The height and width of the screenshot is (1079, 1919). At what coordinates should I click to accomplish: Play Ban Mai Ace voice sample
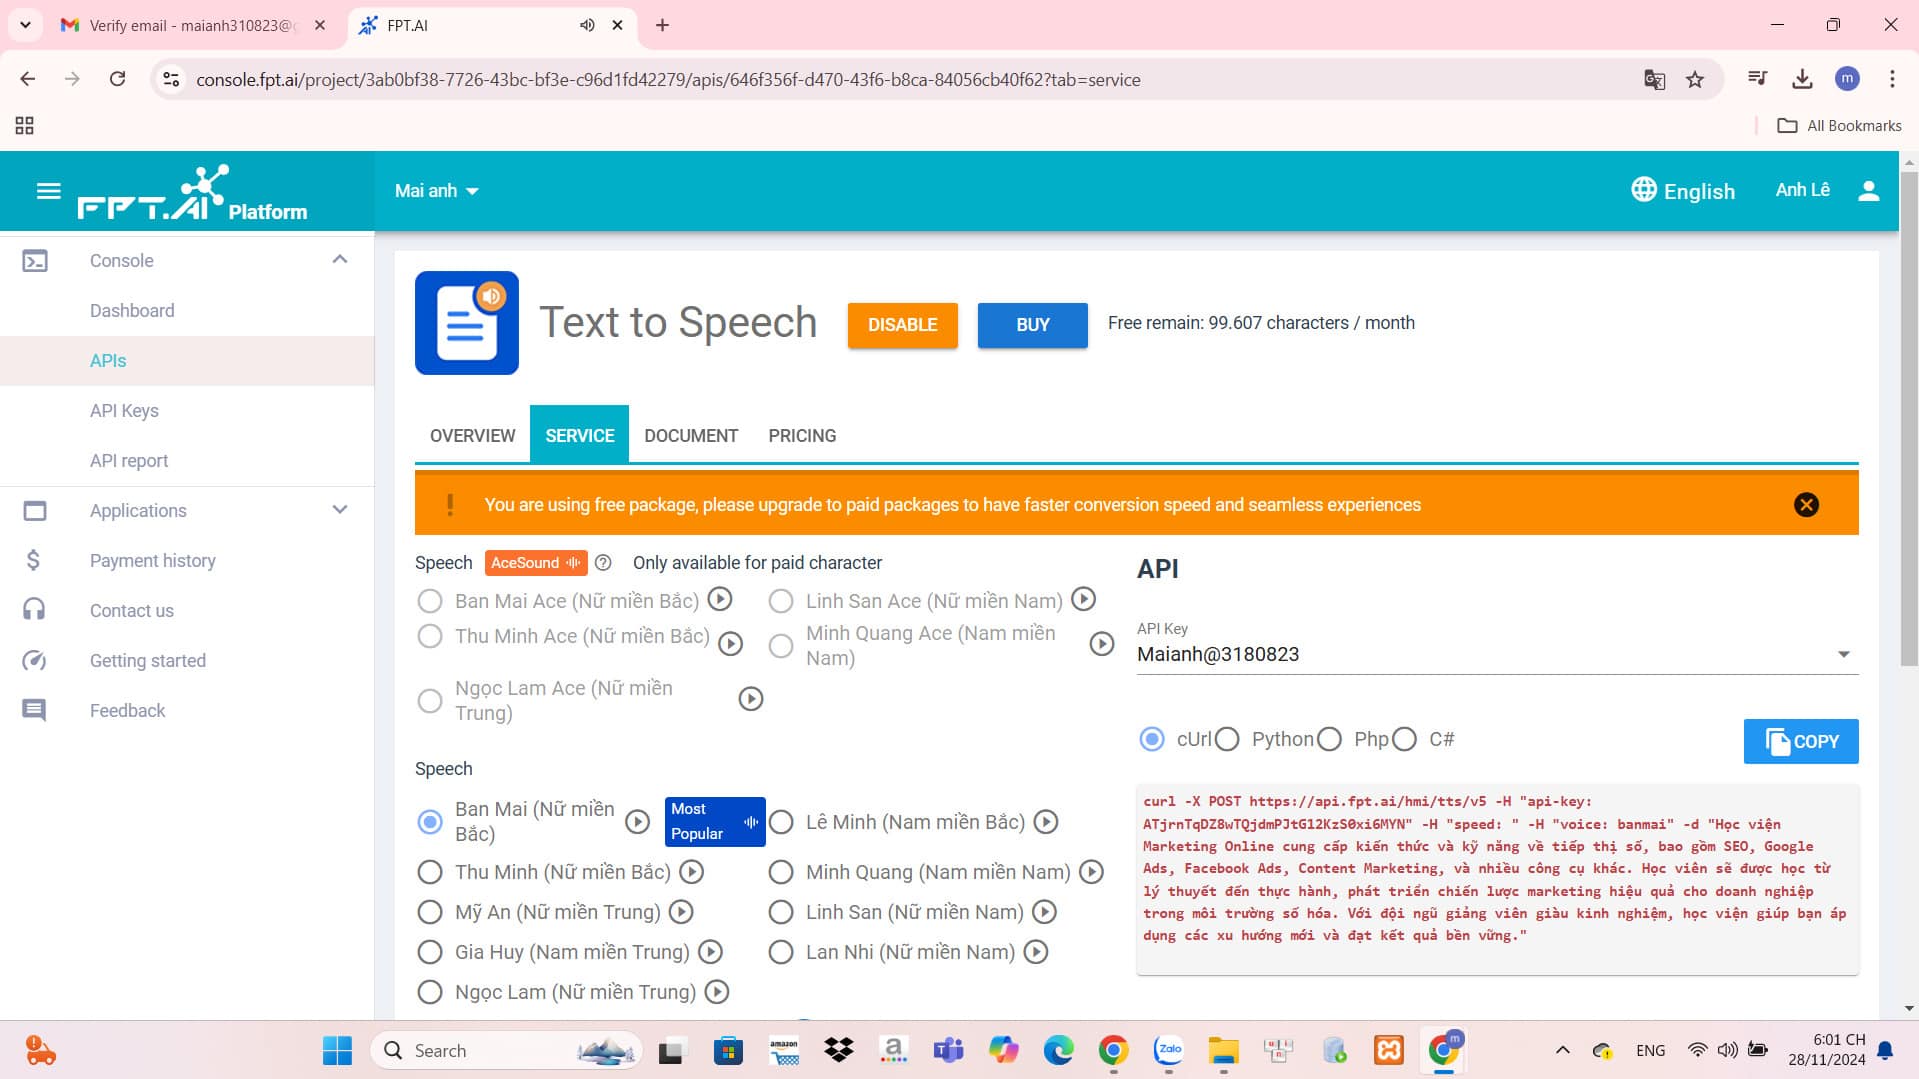[720, 599]
